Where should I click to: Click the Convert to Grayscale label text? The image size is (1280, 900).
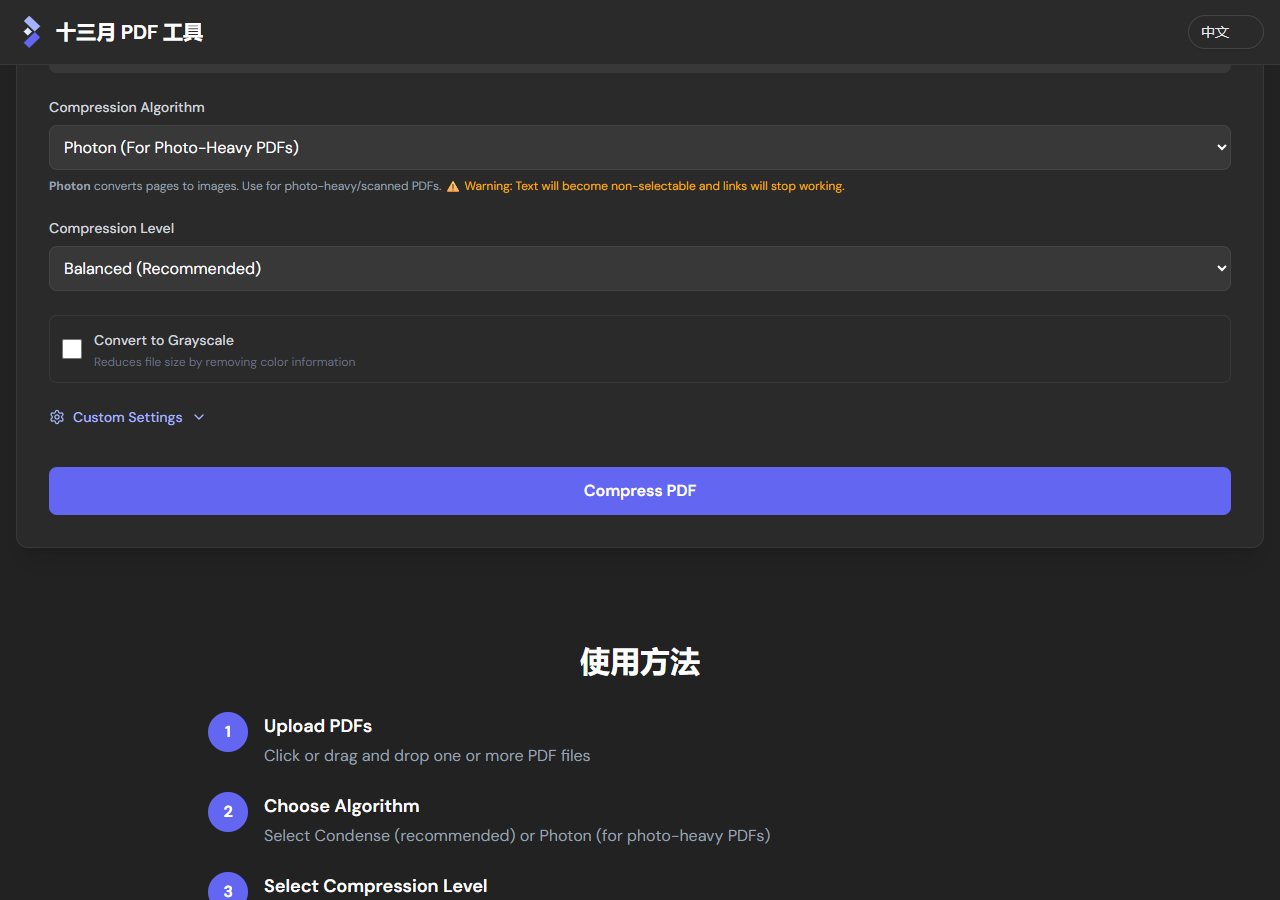pyautogui.click(x=164, y=340)
